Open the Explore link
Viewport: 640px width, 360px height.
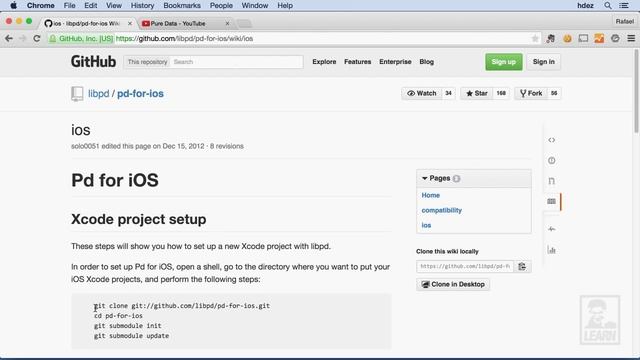pos(324,62)
